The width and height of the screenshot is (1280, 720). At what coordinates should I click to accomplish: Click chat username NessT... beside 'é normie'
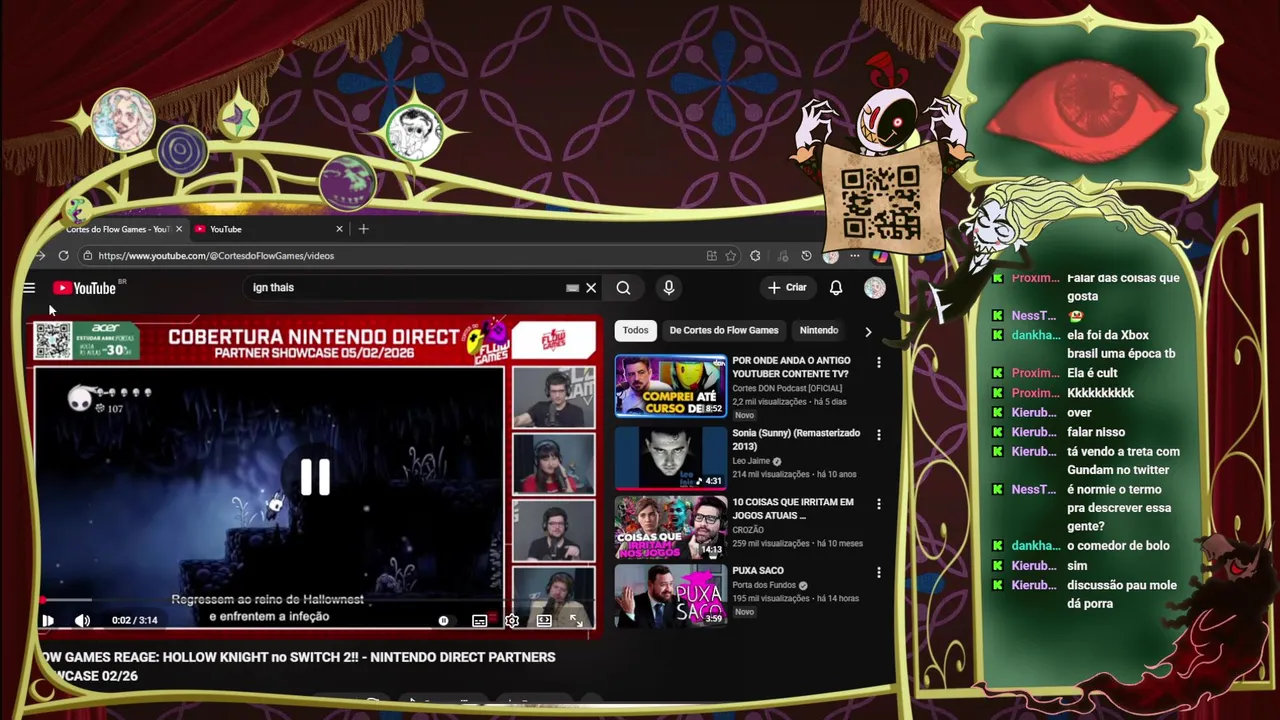tap(1033, 490)
